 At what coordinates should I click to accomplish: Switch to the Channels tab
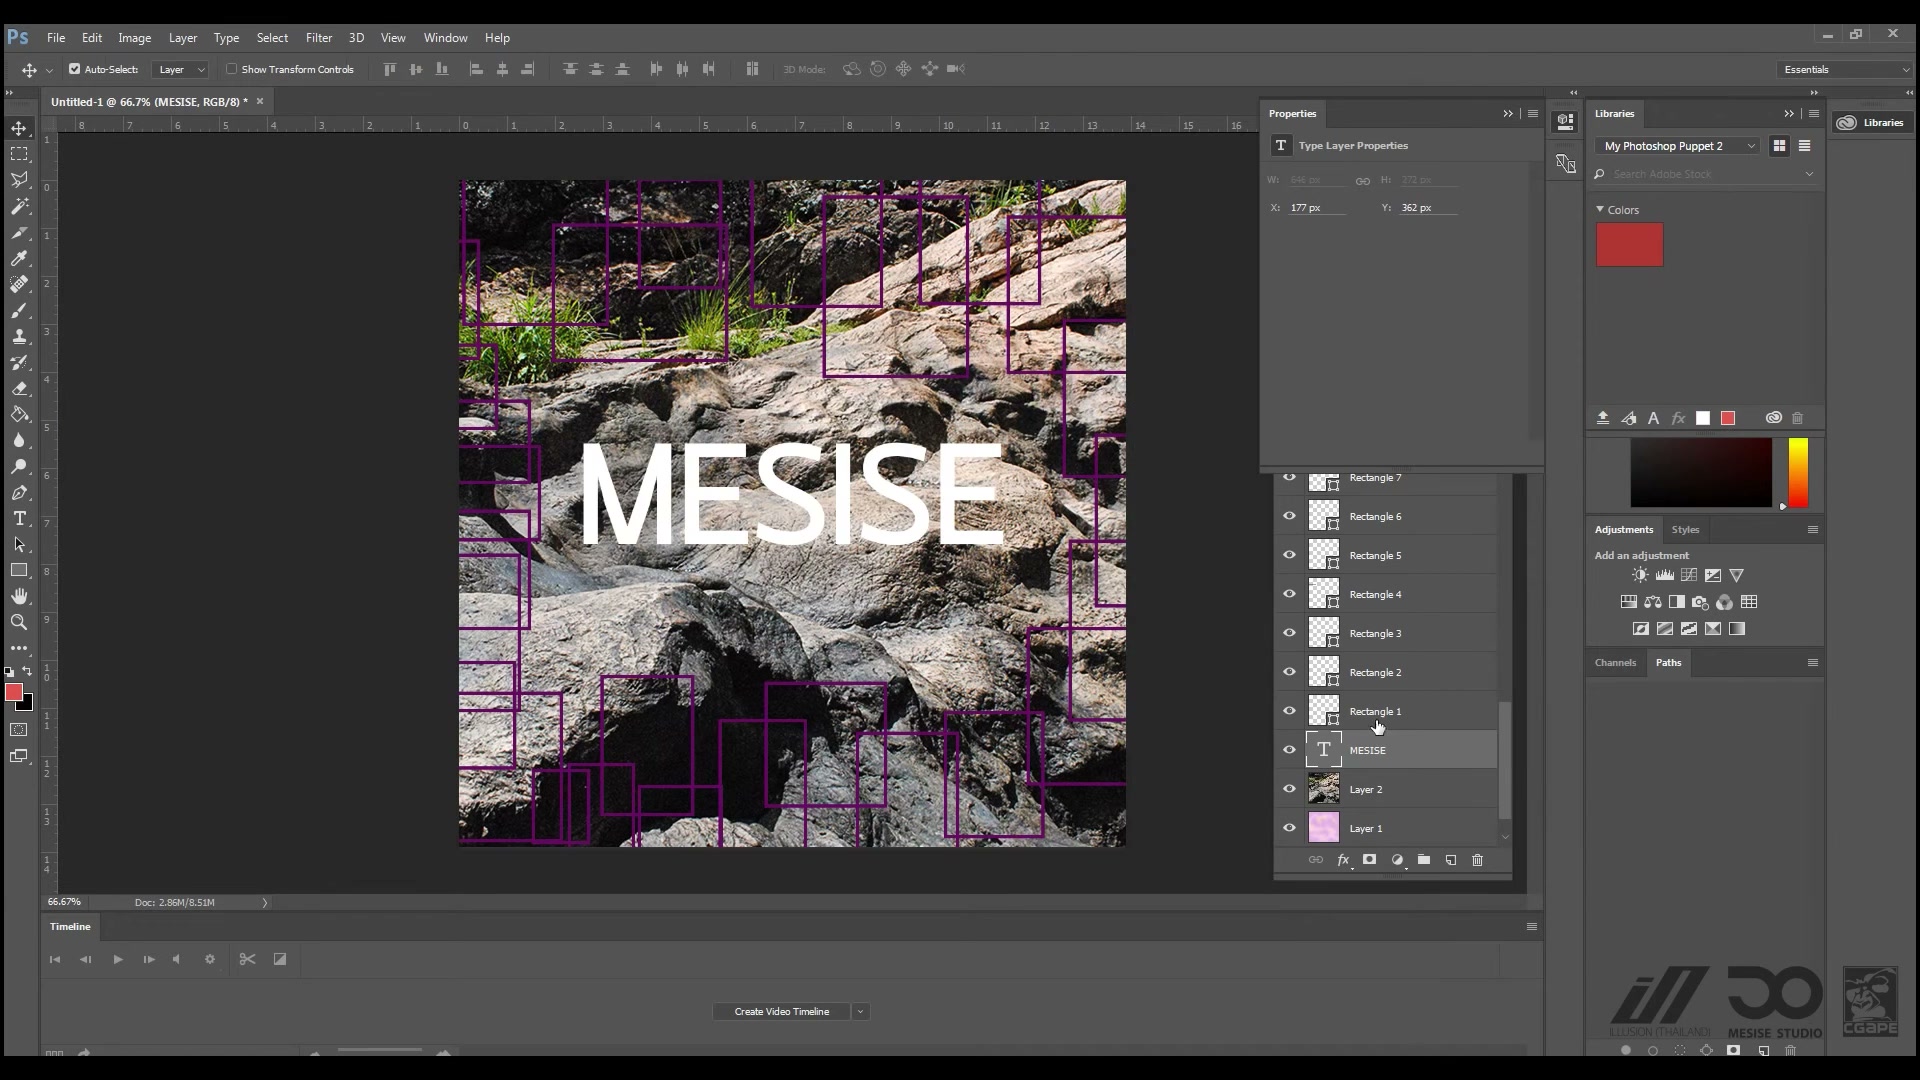coord(1615,662)
